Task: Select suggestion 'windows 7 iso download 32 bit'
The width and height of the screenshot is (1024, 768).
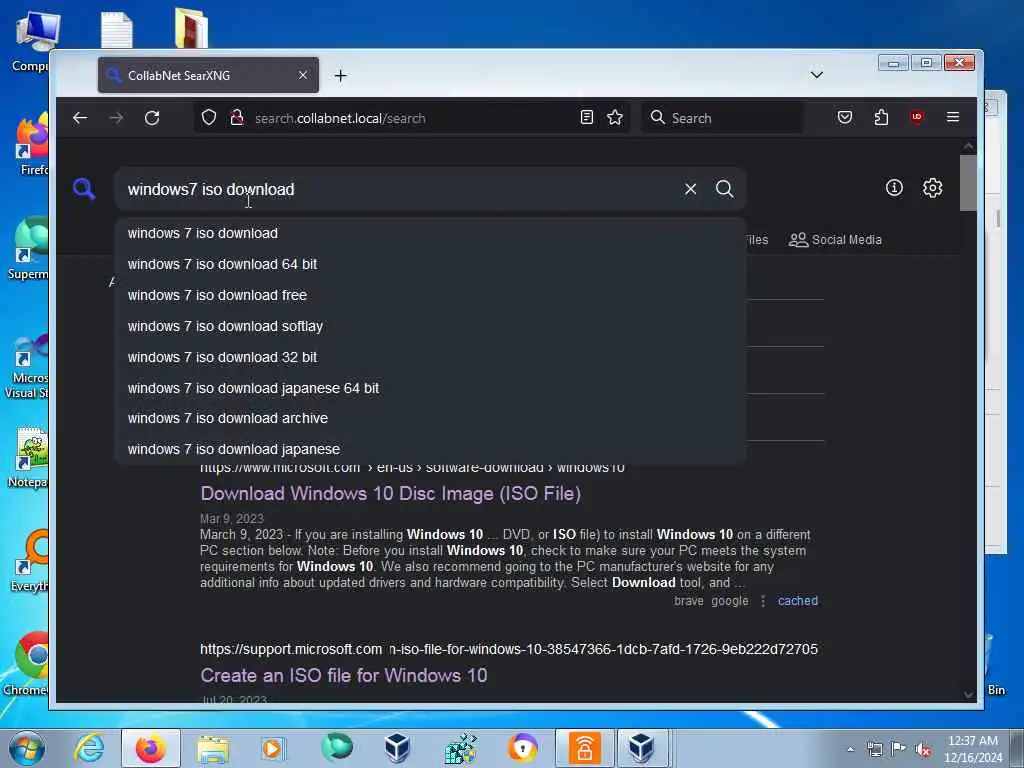Action: click(430, 357)
